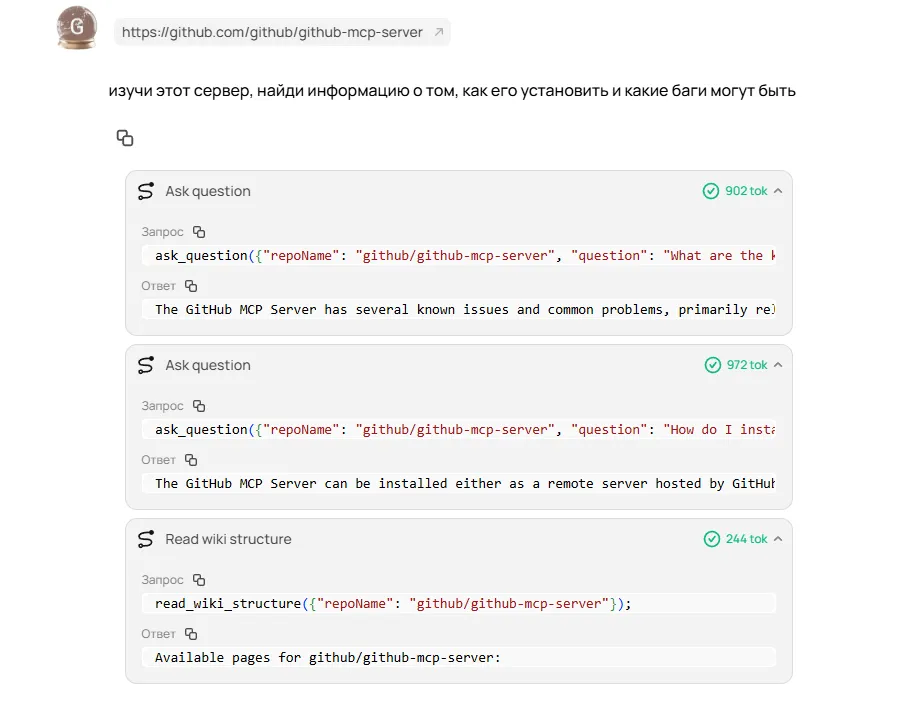Select the read_wiki_structure request code line
The width and height of the screenshot is (899, 704).
393,604
